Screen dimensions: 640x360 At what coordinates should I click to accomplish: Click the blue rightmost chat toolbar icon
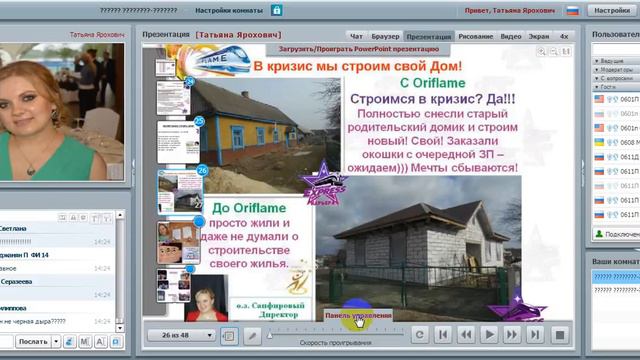coord(116,342)
